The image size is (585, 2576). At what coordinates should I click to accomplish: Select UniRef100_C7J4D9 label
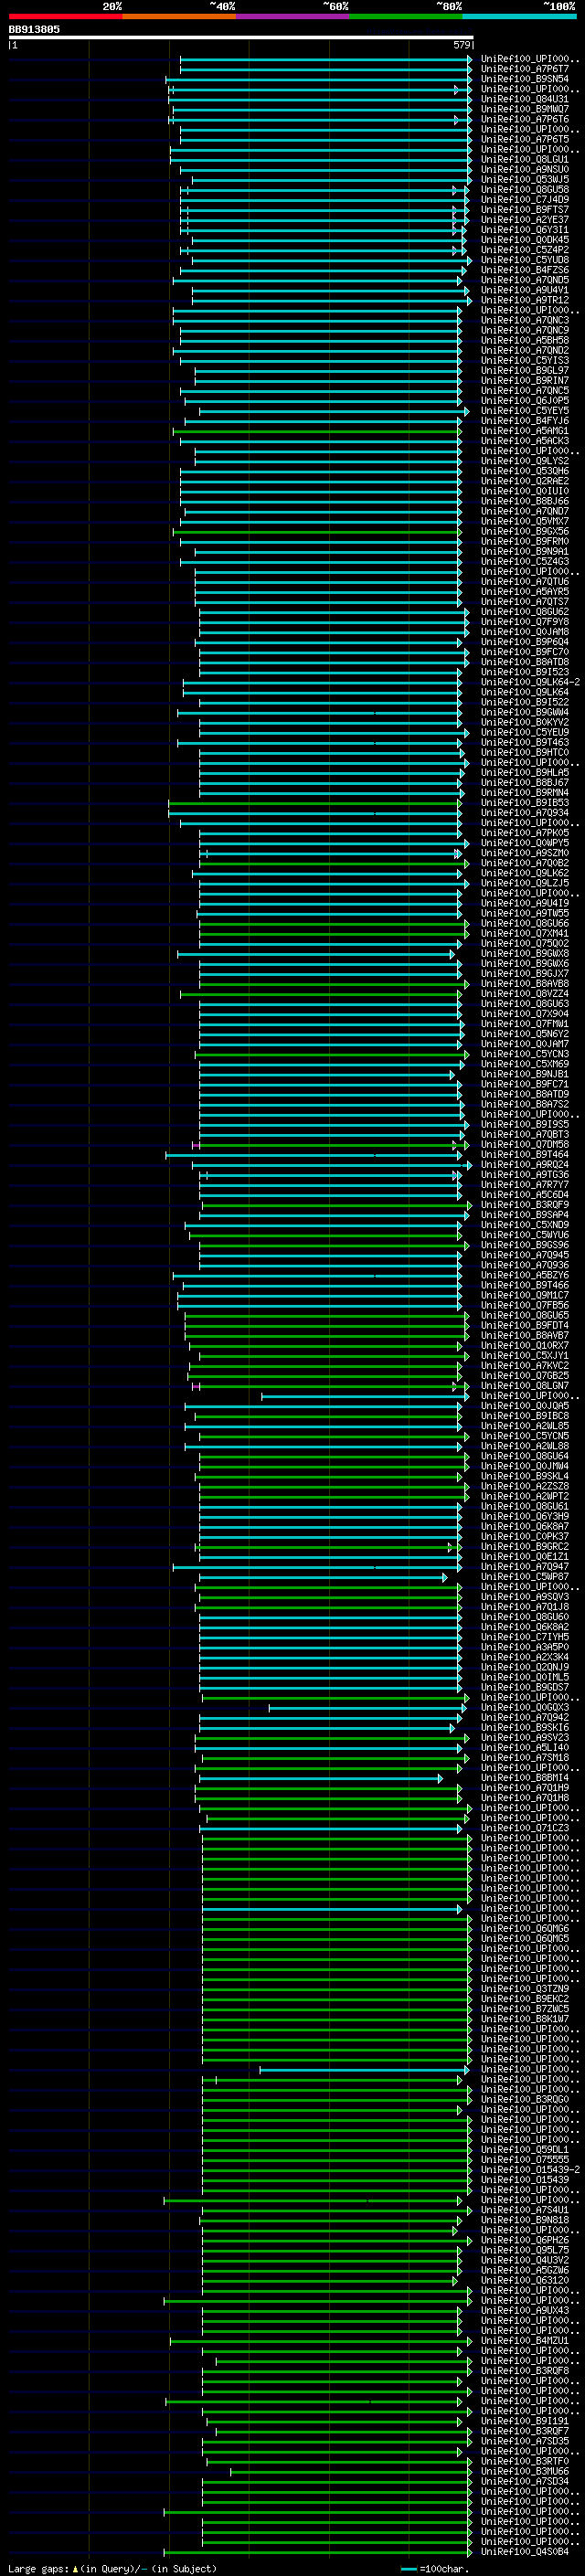tap(524, 199)
